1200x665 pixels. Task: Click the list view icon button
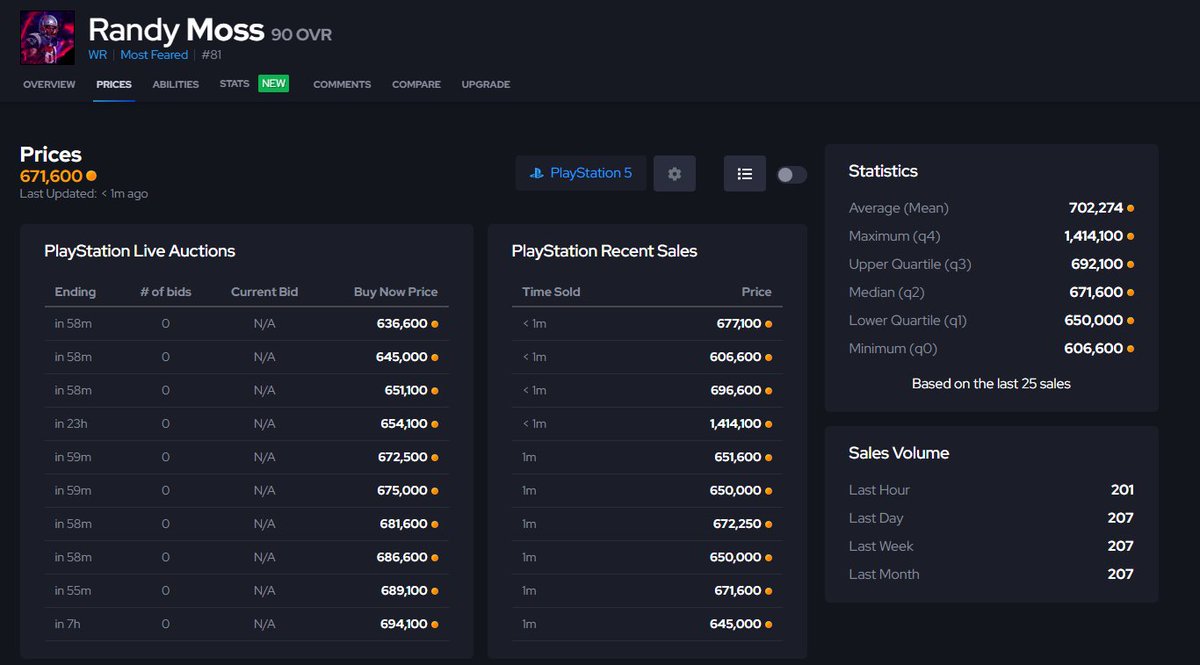[745, 173]
